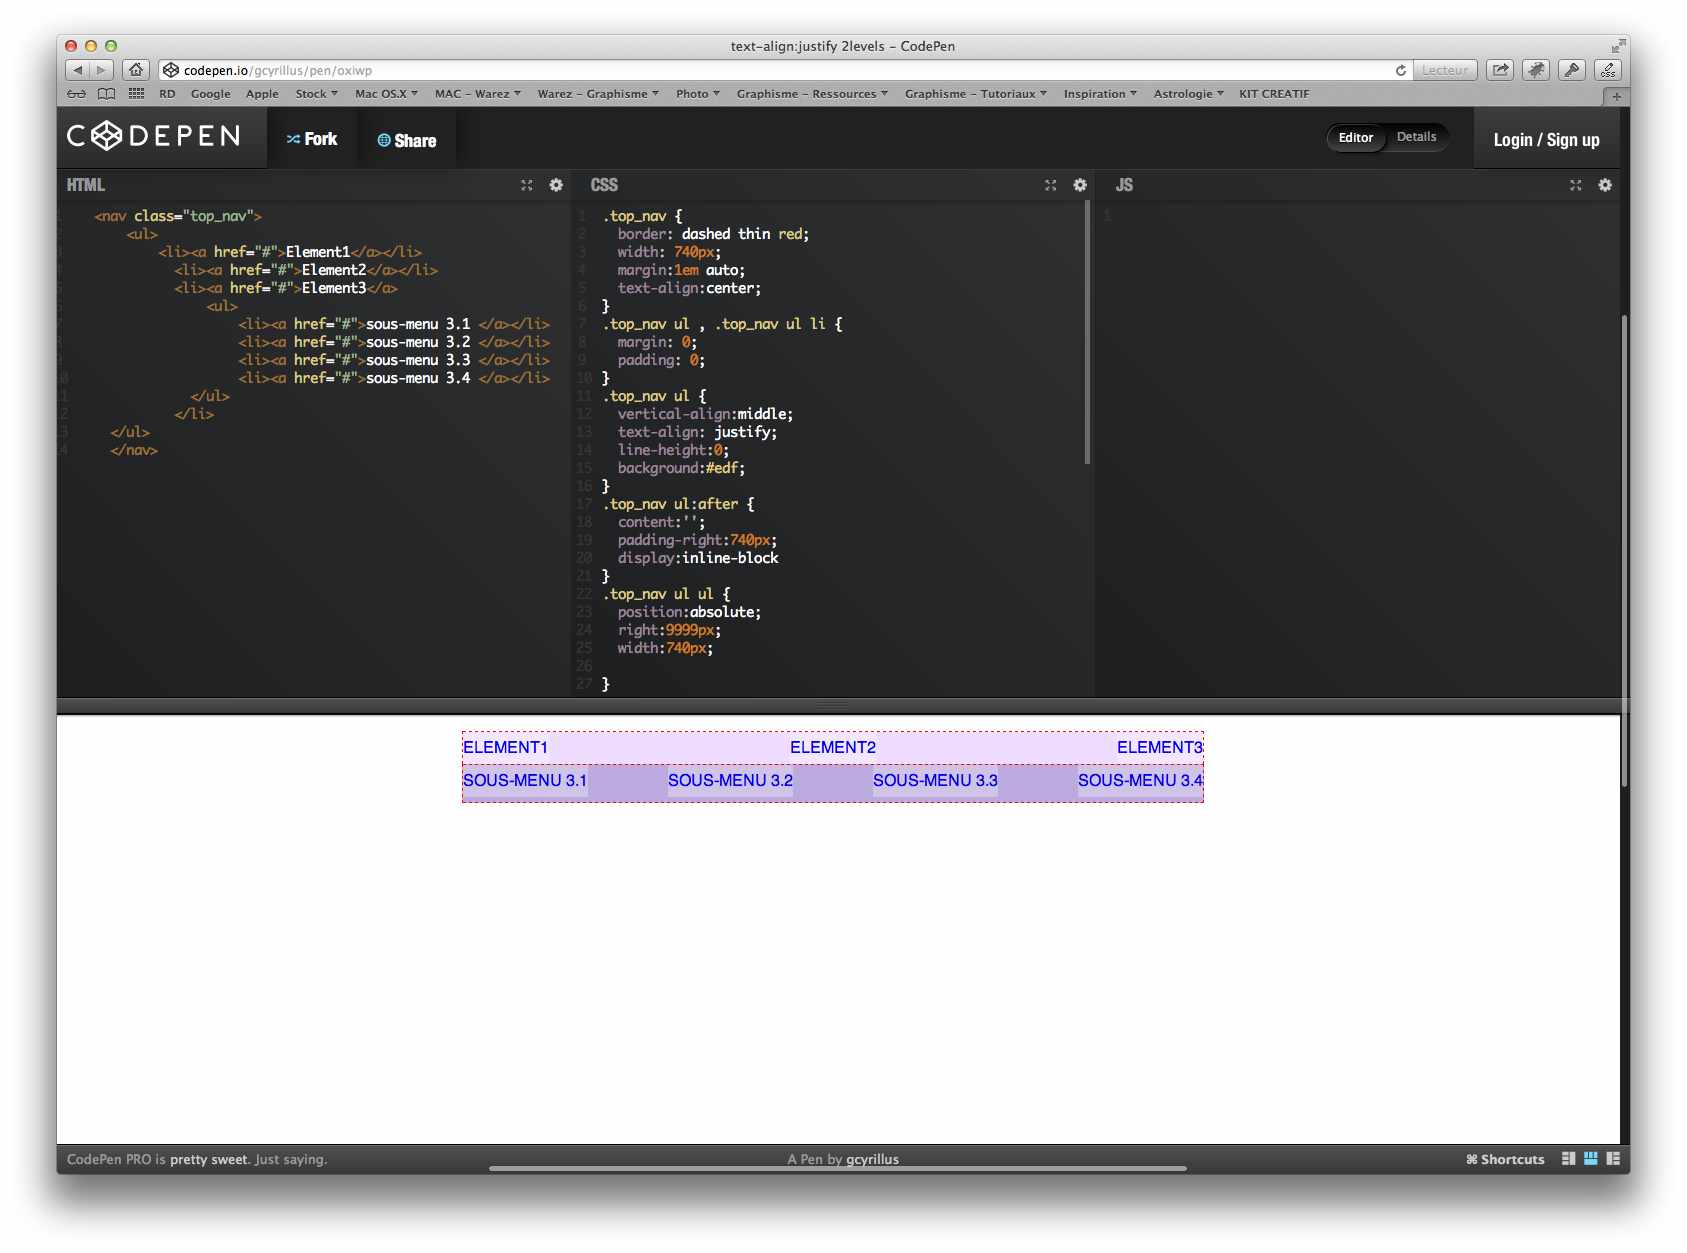Open JS panel settings gear
1687x1253 pixels.
1605,185
